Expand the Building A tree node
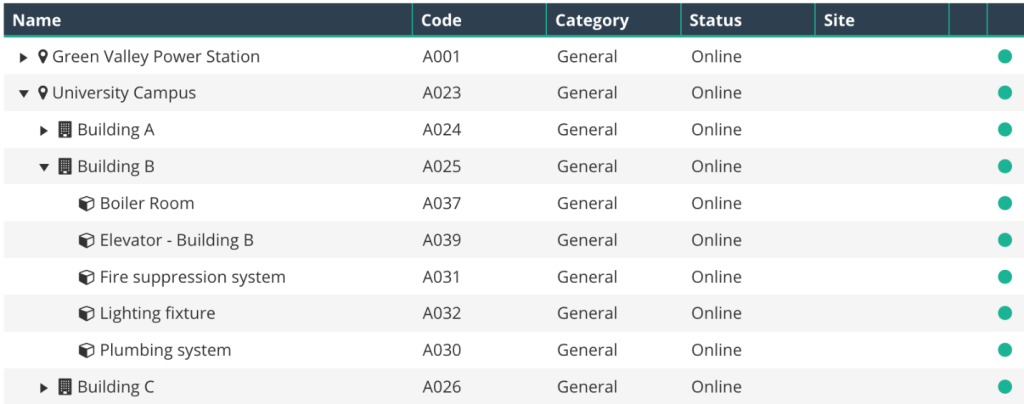This screenshot has width=1024, height=404. pyautogui.click(x=44, y=130)
